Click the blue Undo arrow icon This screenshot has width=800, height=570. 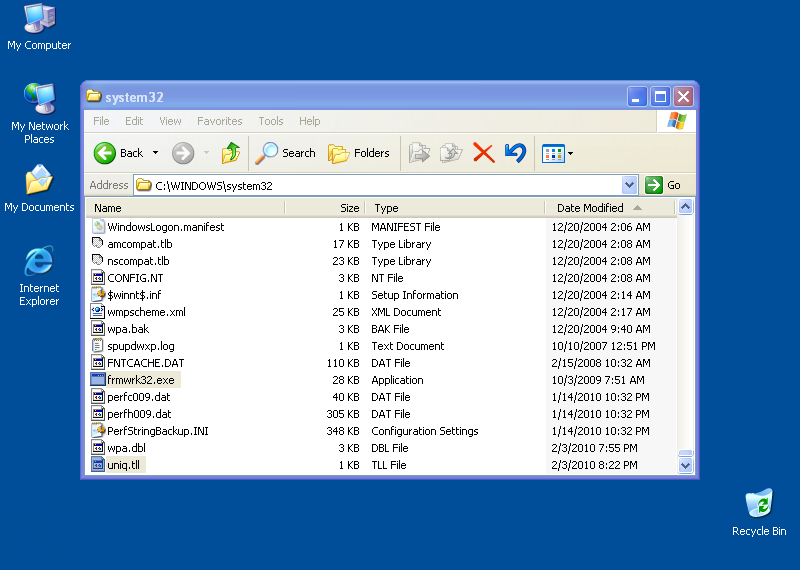(x=515, y=153)
